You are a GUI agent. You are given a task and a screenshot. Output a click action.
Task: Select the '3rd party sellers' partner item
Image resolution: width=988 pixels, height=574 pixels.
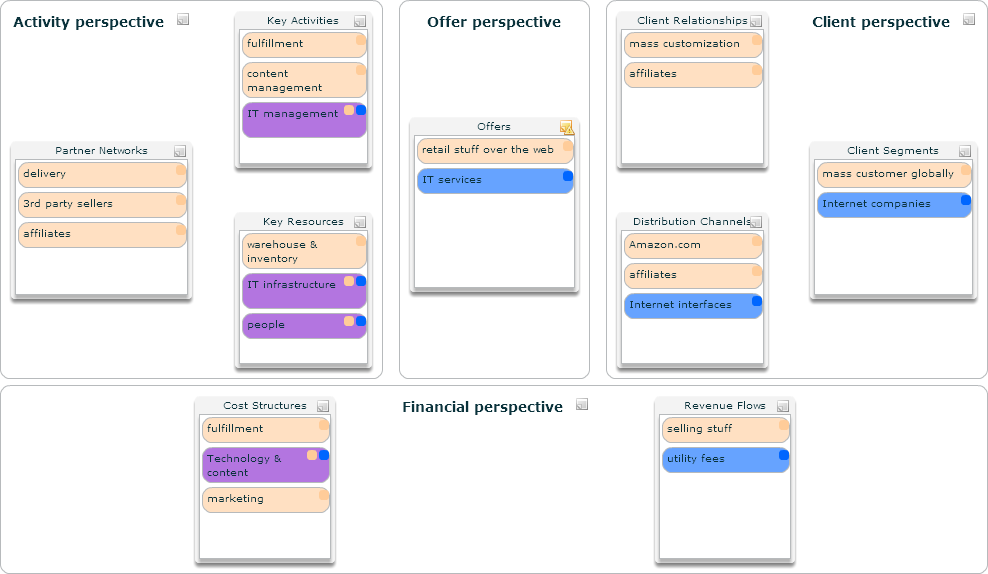pos(95,204)
